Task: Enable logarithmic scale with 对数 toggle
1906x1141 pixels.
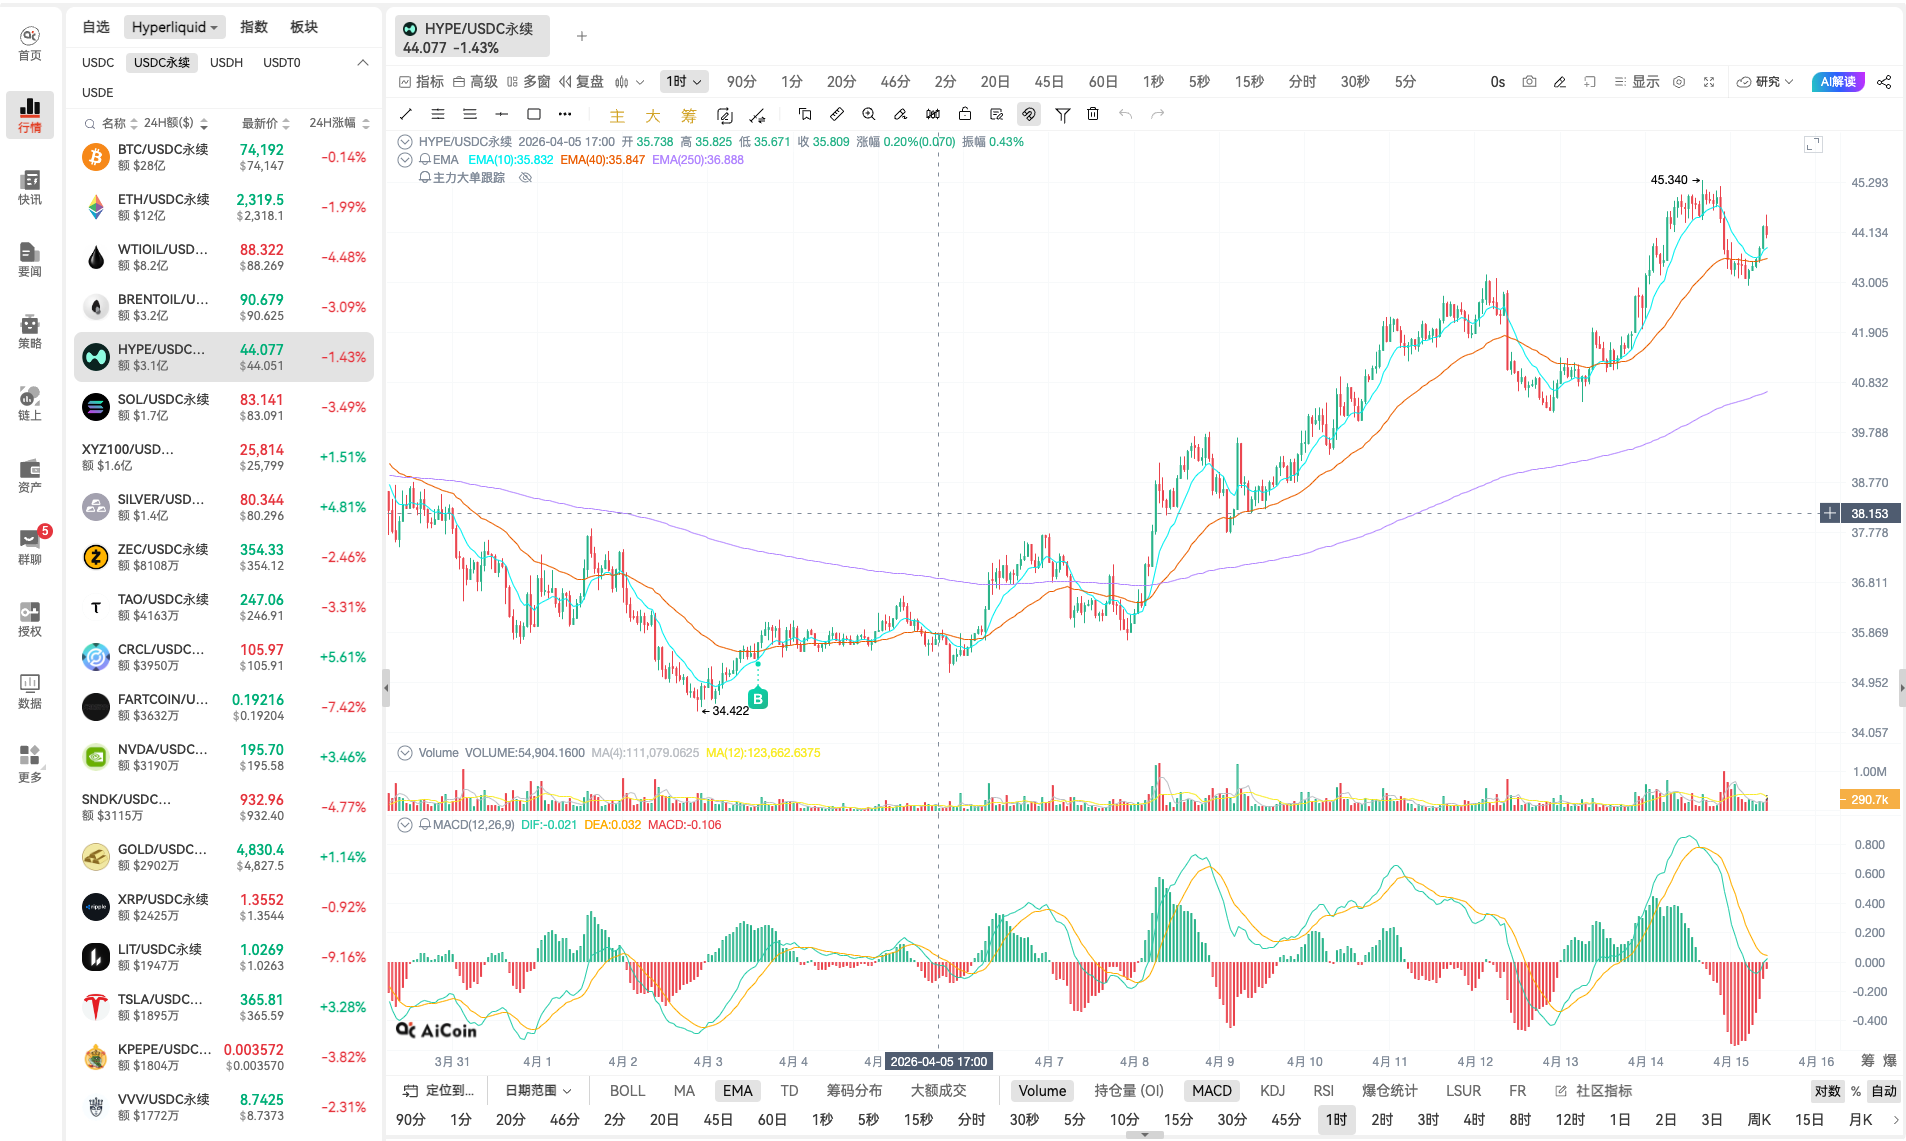Action: tap(1828, 1091)
